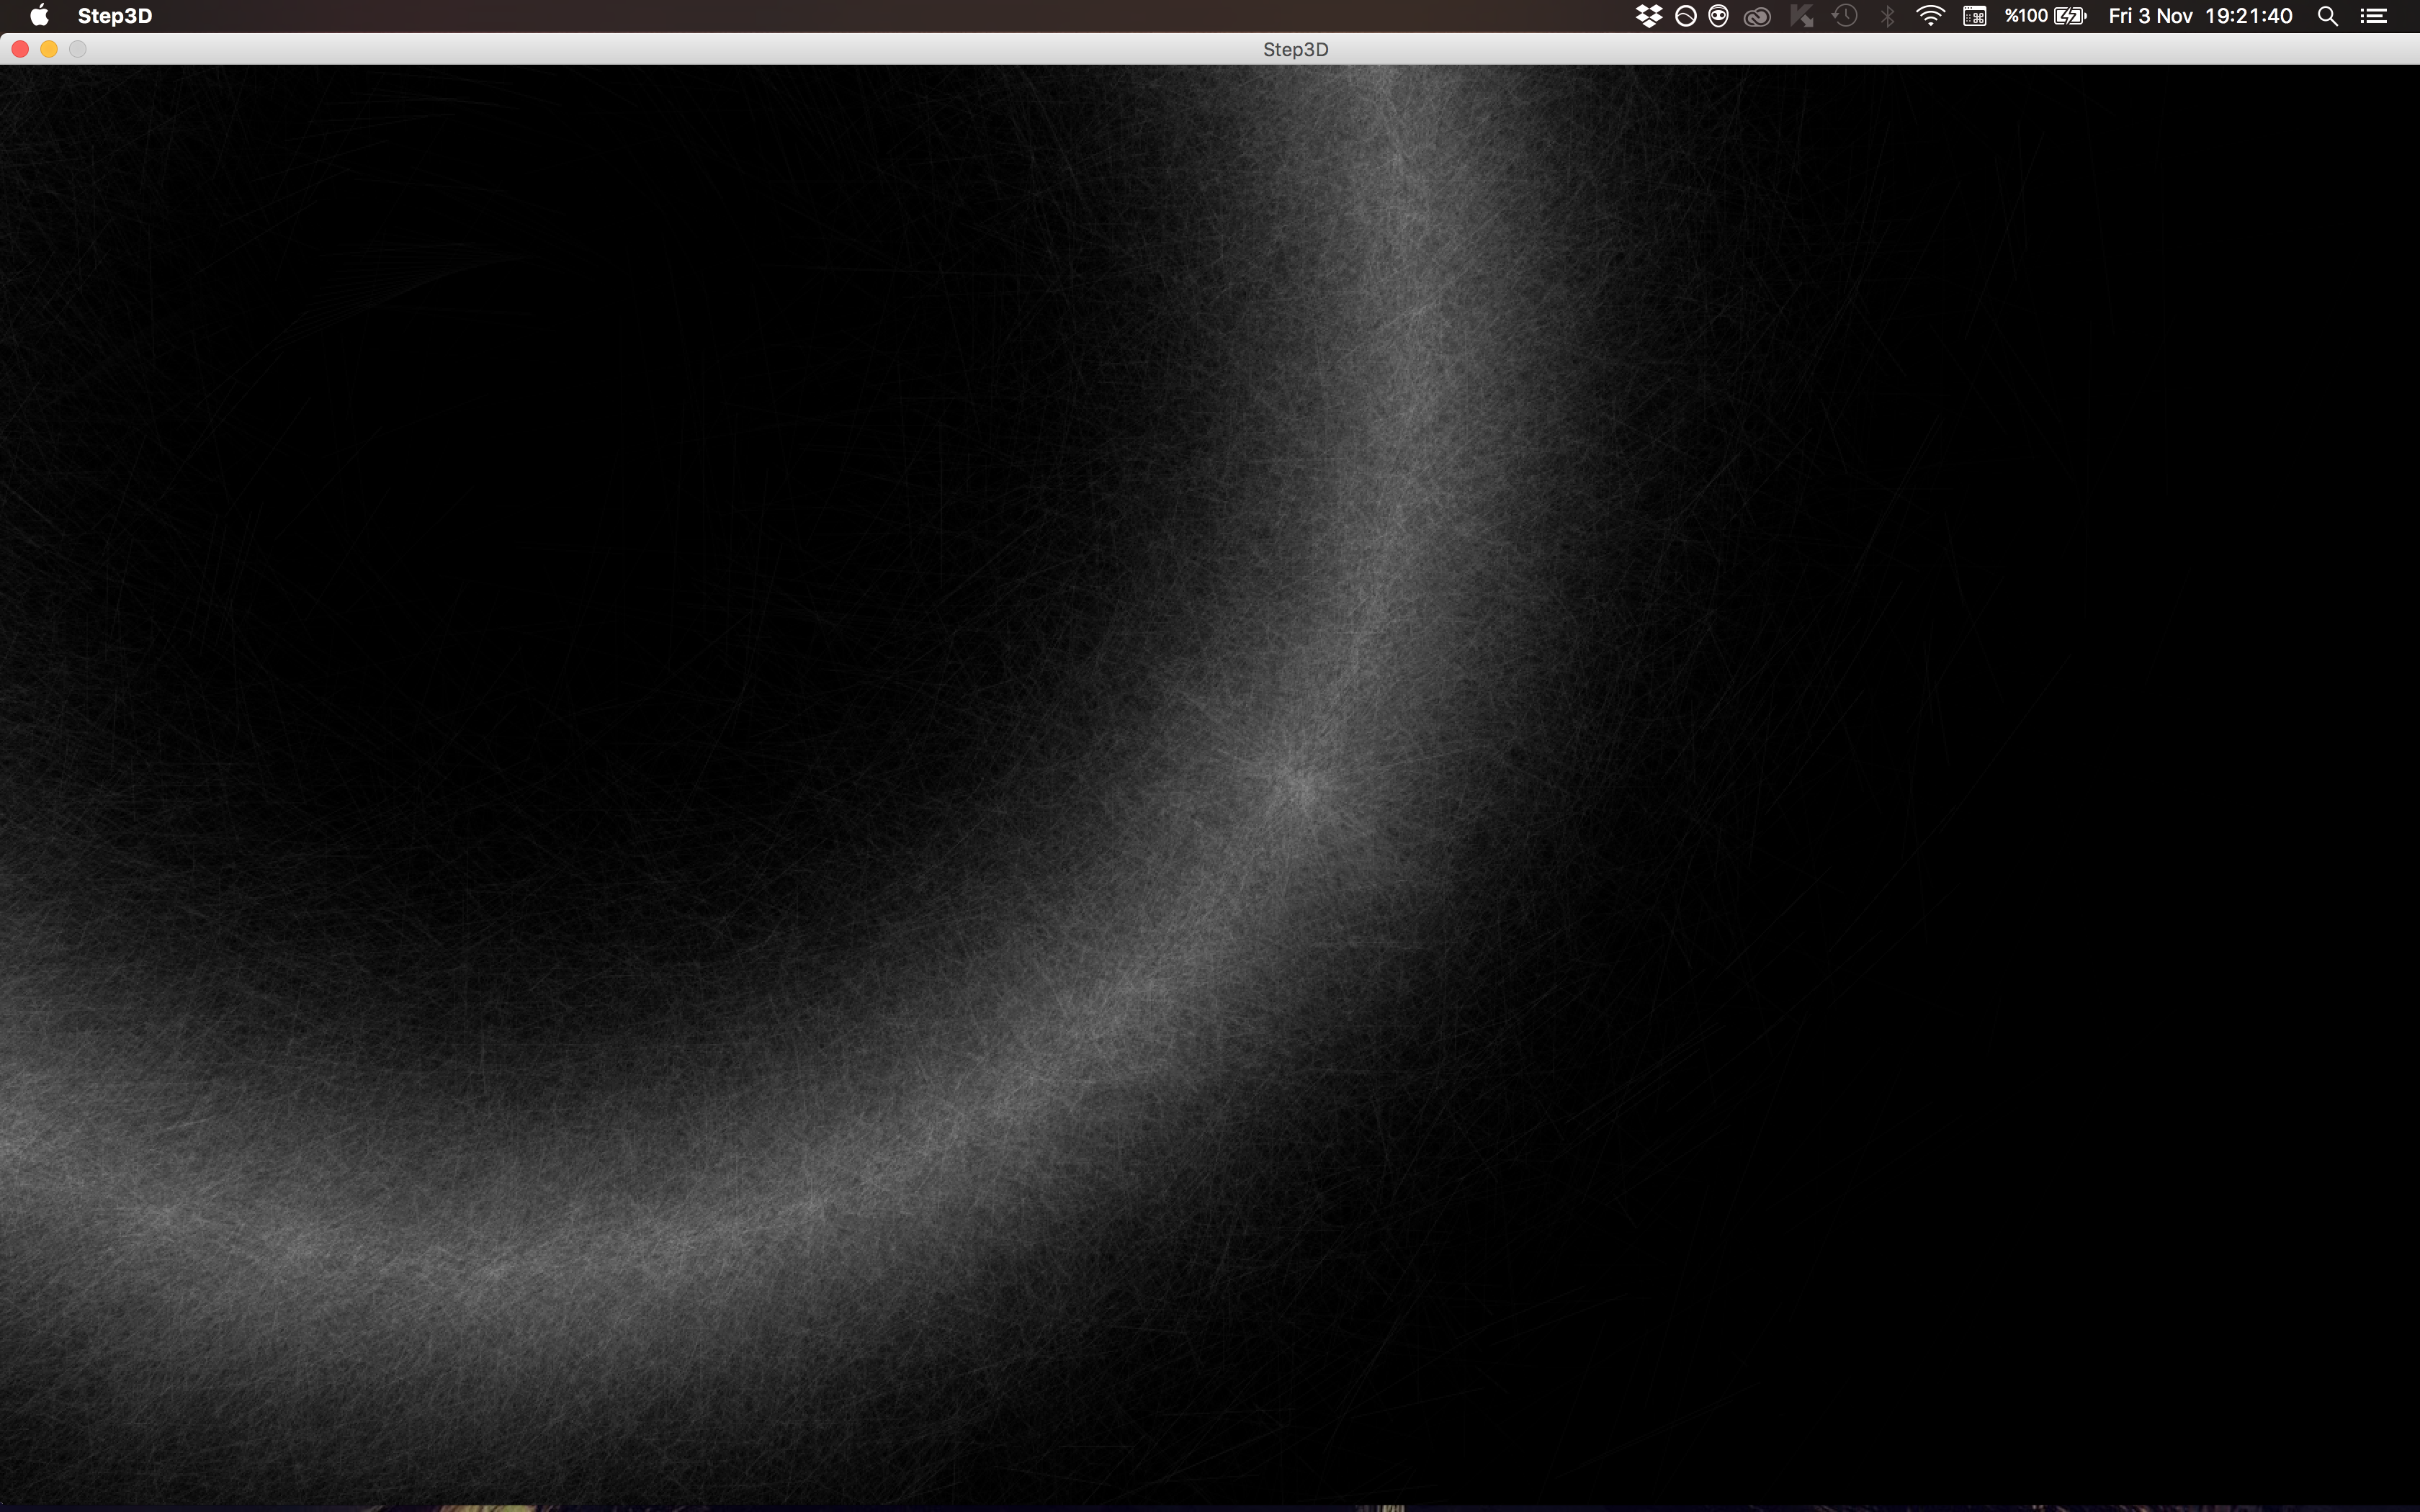Click the circular icon next to Dropbox
Screen dimensions: 2420x1512
point(1685,16)
